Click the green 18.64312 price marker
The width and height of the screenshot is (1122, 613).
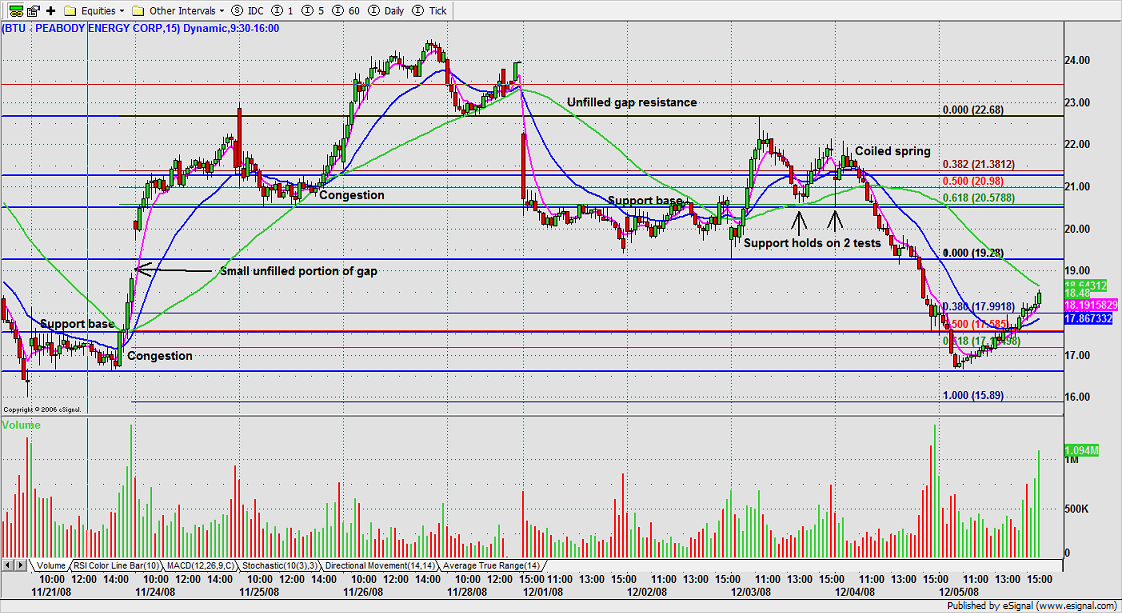click(x=1086, y=285)
